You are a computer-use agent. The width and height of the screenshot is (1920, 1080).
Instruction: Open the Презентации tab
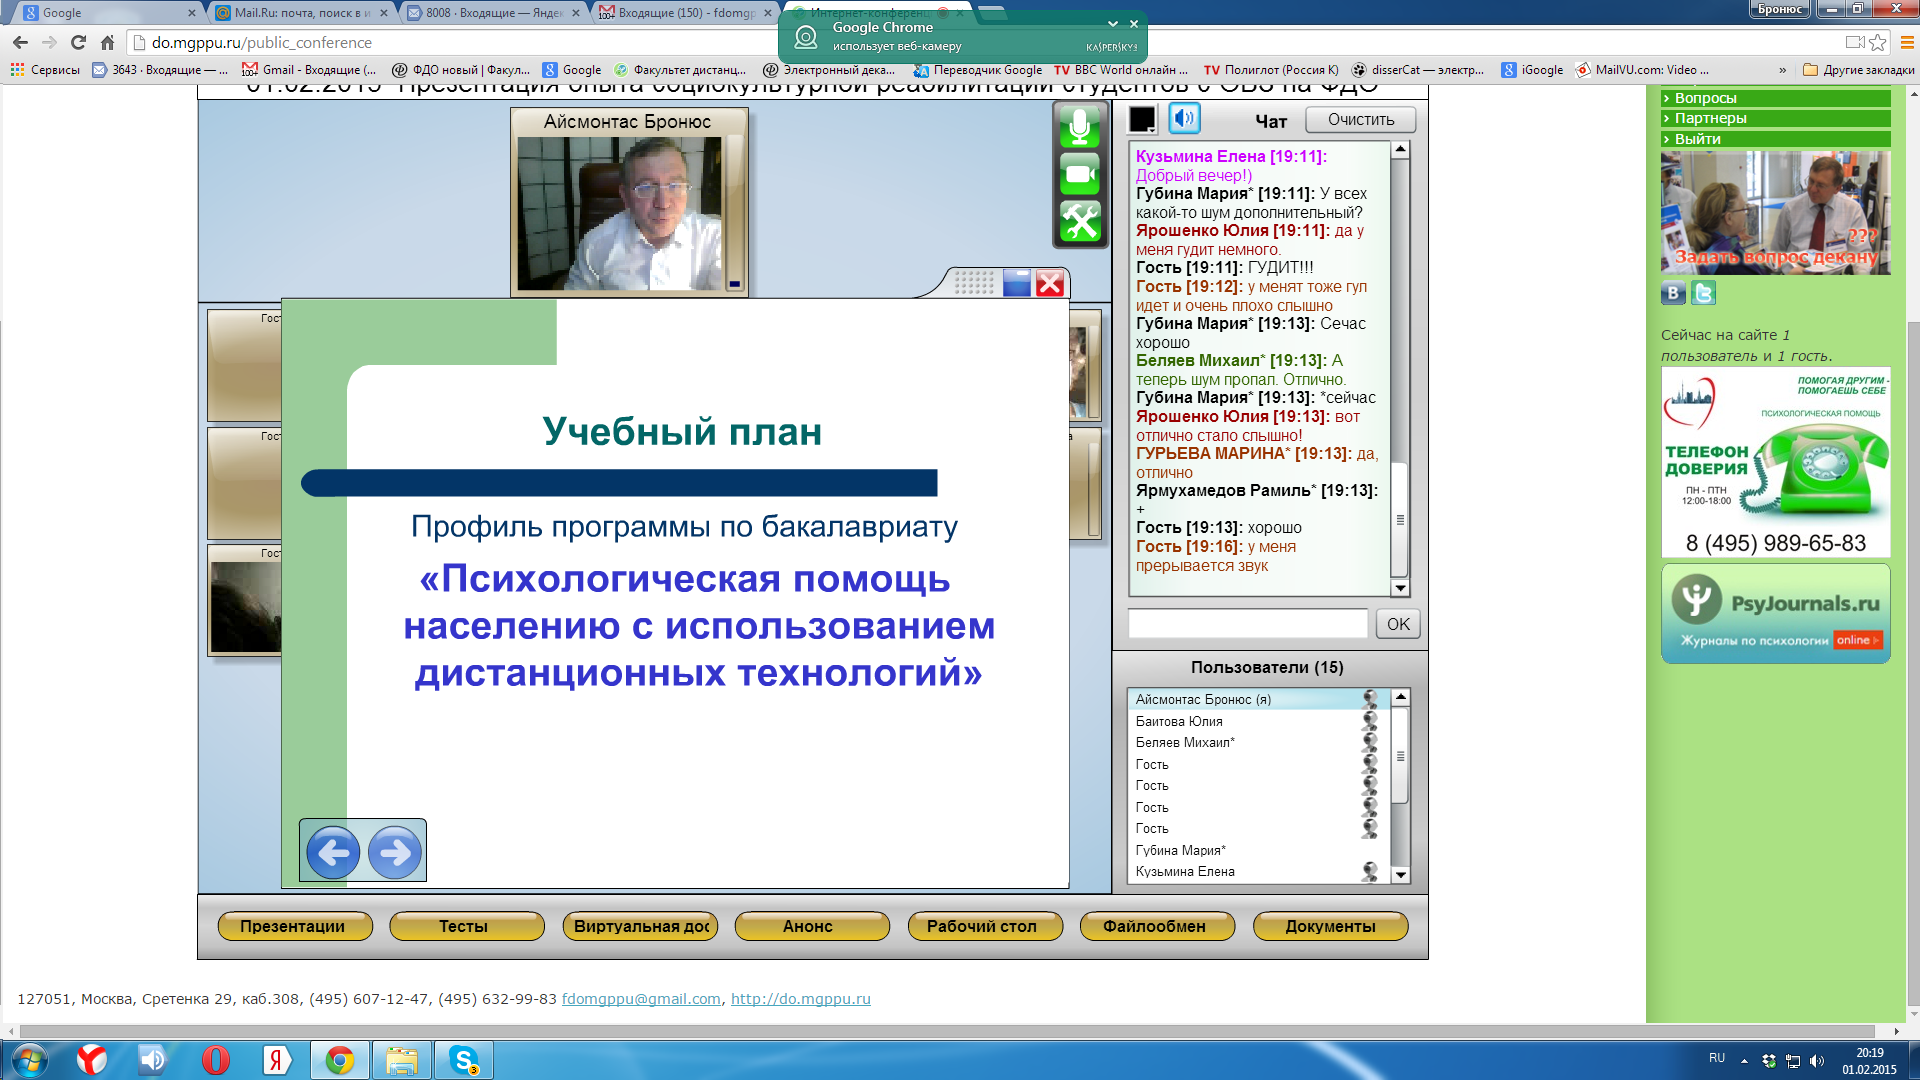point(293,926)
